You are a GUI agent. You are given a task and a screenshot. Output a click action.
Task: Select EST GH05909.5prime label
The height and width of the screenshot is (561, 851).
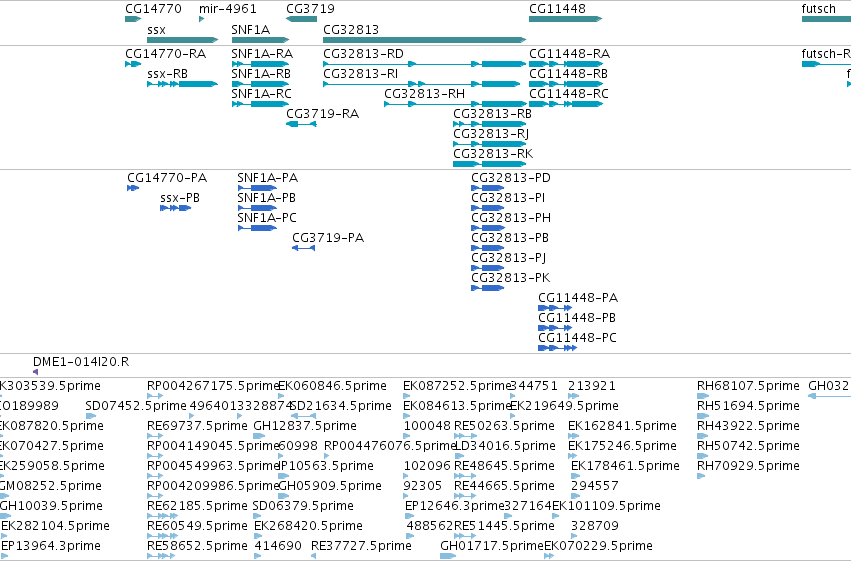click(330, 486)
